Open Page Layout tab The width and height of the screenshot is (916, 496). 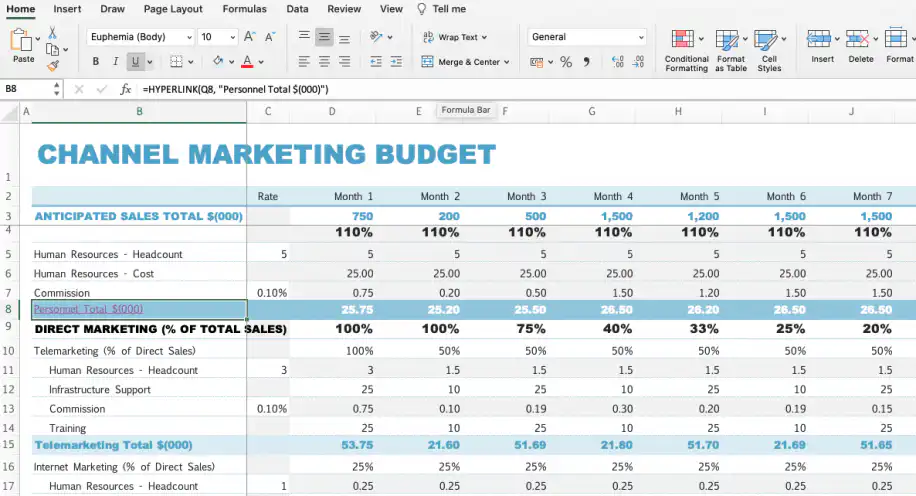173,9
